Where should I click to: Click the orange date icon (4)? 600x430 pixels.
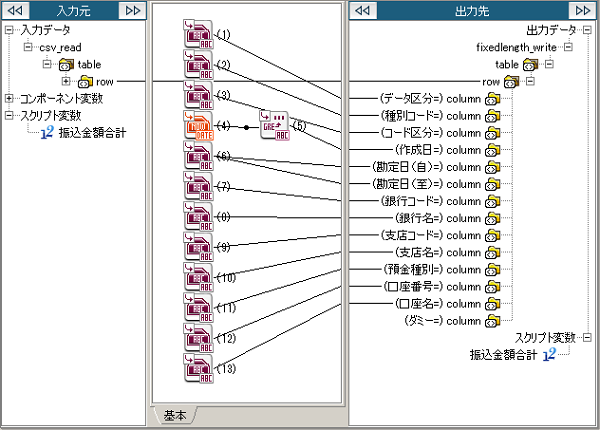(x=199, y=126)
